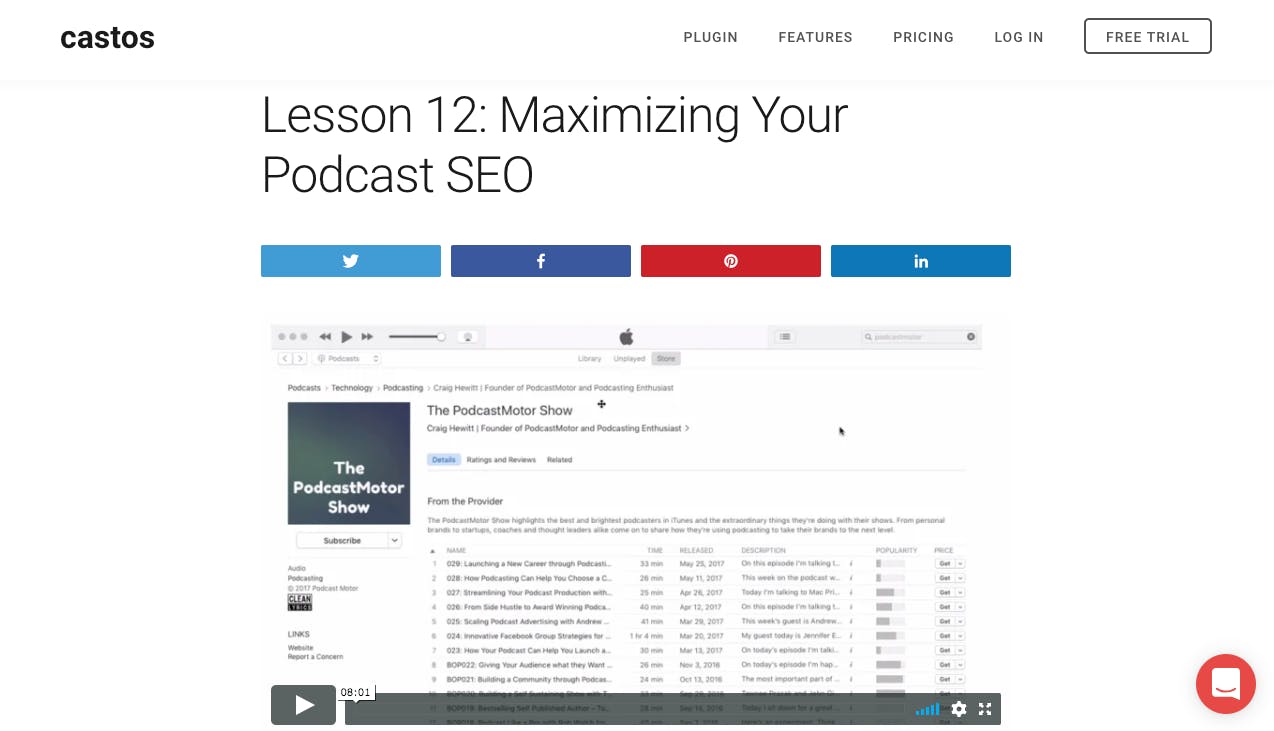Share the lesson on LinkedIn

pyautogui.click(x=920, y=261)
